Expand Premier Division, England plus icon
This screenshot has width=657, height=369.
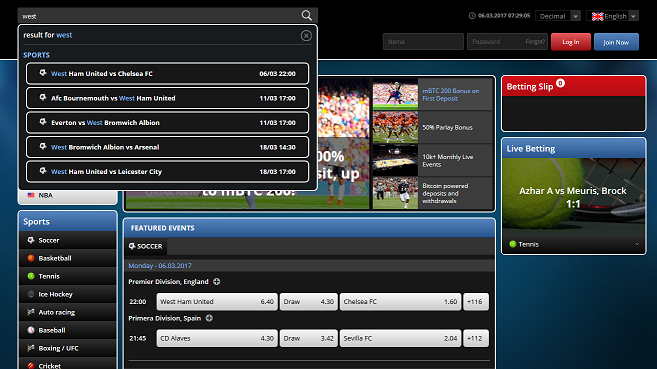pyautogui.click(x=217, y=281)
